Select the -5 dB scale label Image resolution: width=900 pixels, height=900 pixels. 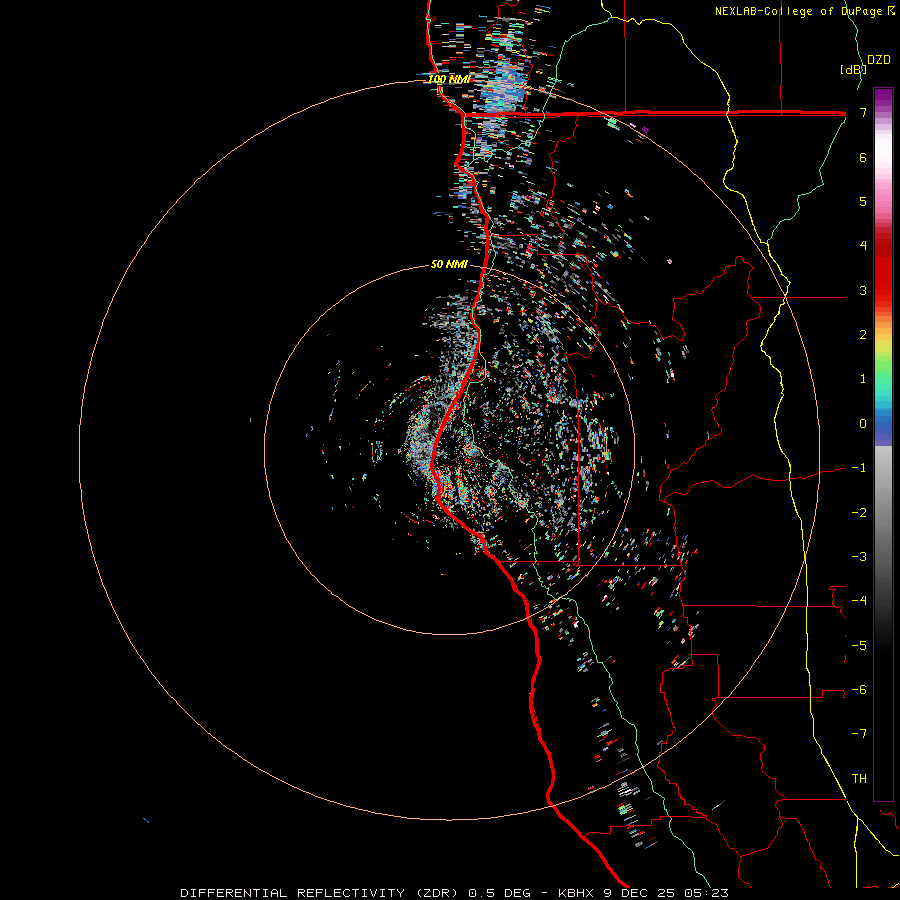(859, 646)
